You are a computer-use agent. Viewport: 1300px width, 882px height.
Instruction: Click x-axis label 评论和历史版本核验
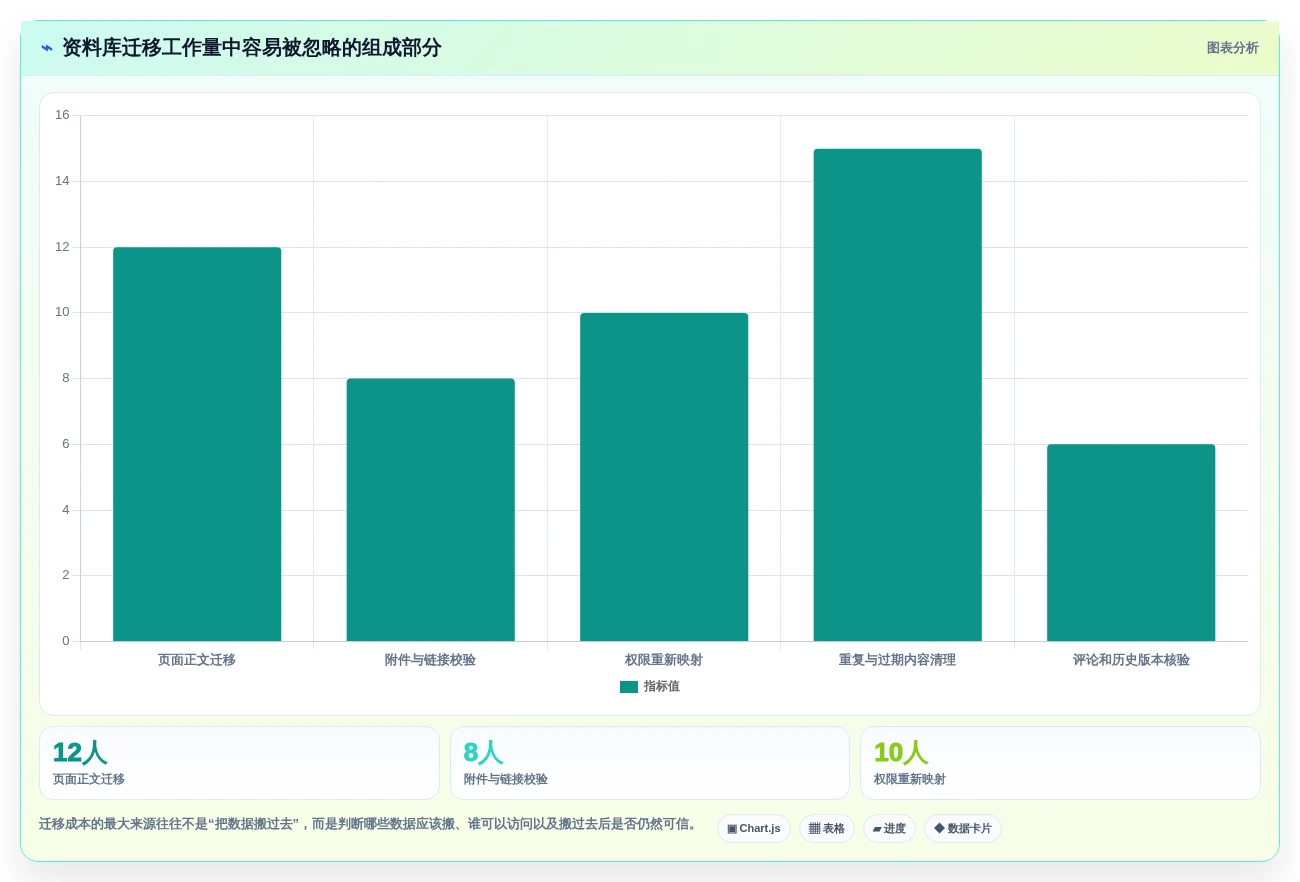tap(1131, 660)
